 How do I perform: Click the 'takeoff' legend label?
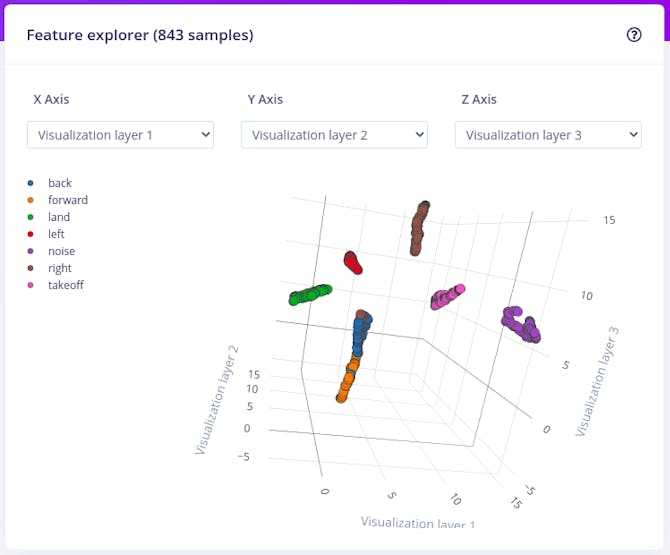66,285
